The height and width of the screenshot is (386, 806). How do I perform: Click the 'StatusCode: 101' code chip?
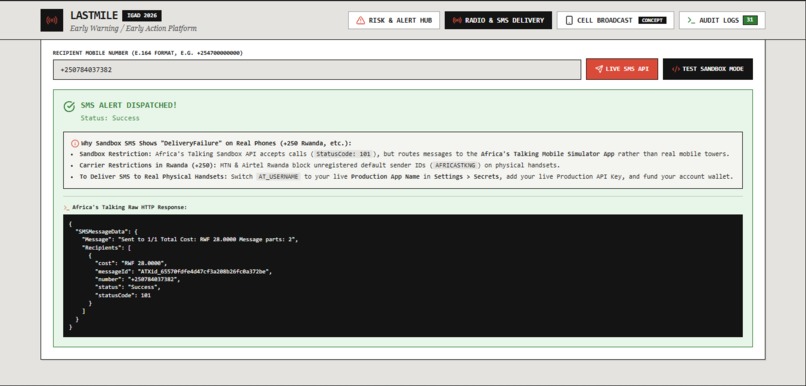pyautogui.click(x=343, y=154)
